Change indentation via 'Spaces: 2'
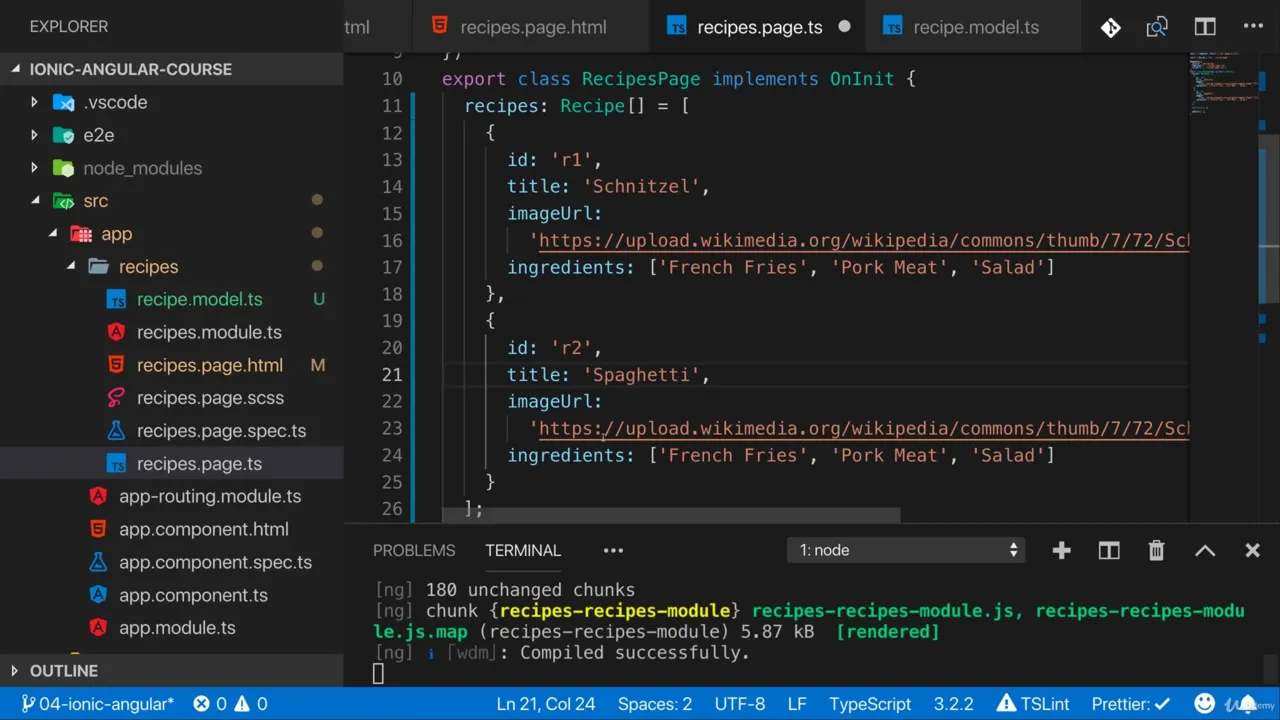This screenshot has height=720, width=1280. pos(655,704)
